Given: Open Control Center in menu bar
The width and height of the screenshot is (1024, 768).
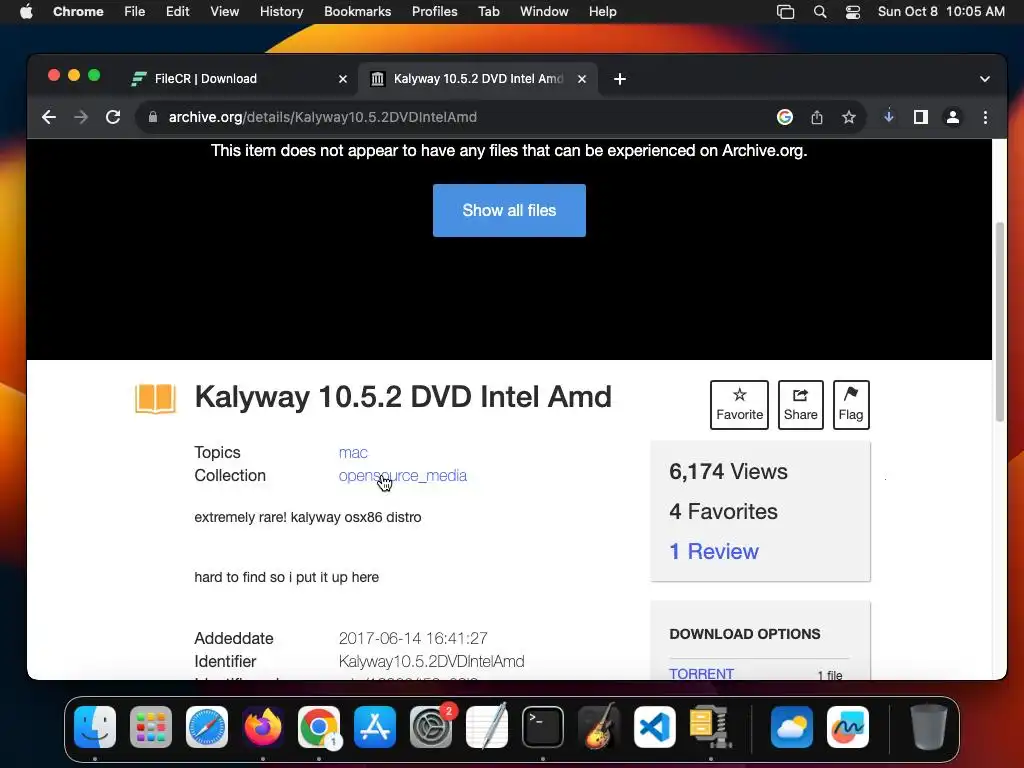Looking at the screenshot, I should click(853, 12).
